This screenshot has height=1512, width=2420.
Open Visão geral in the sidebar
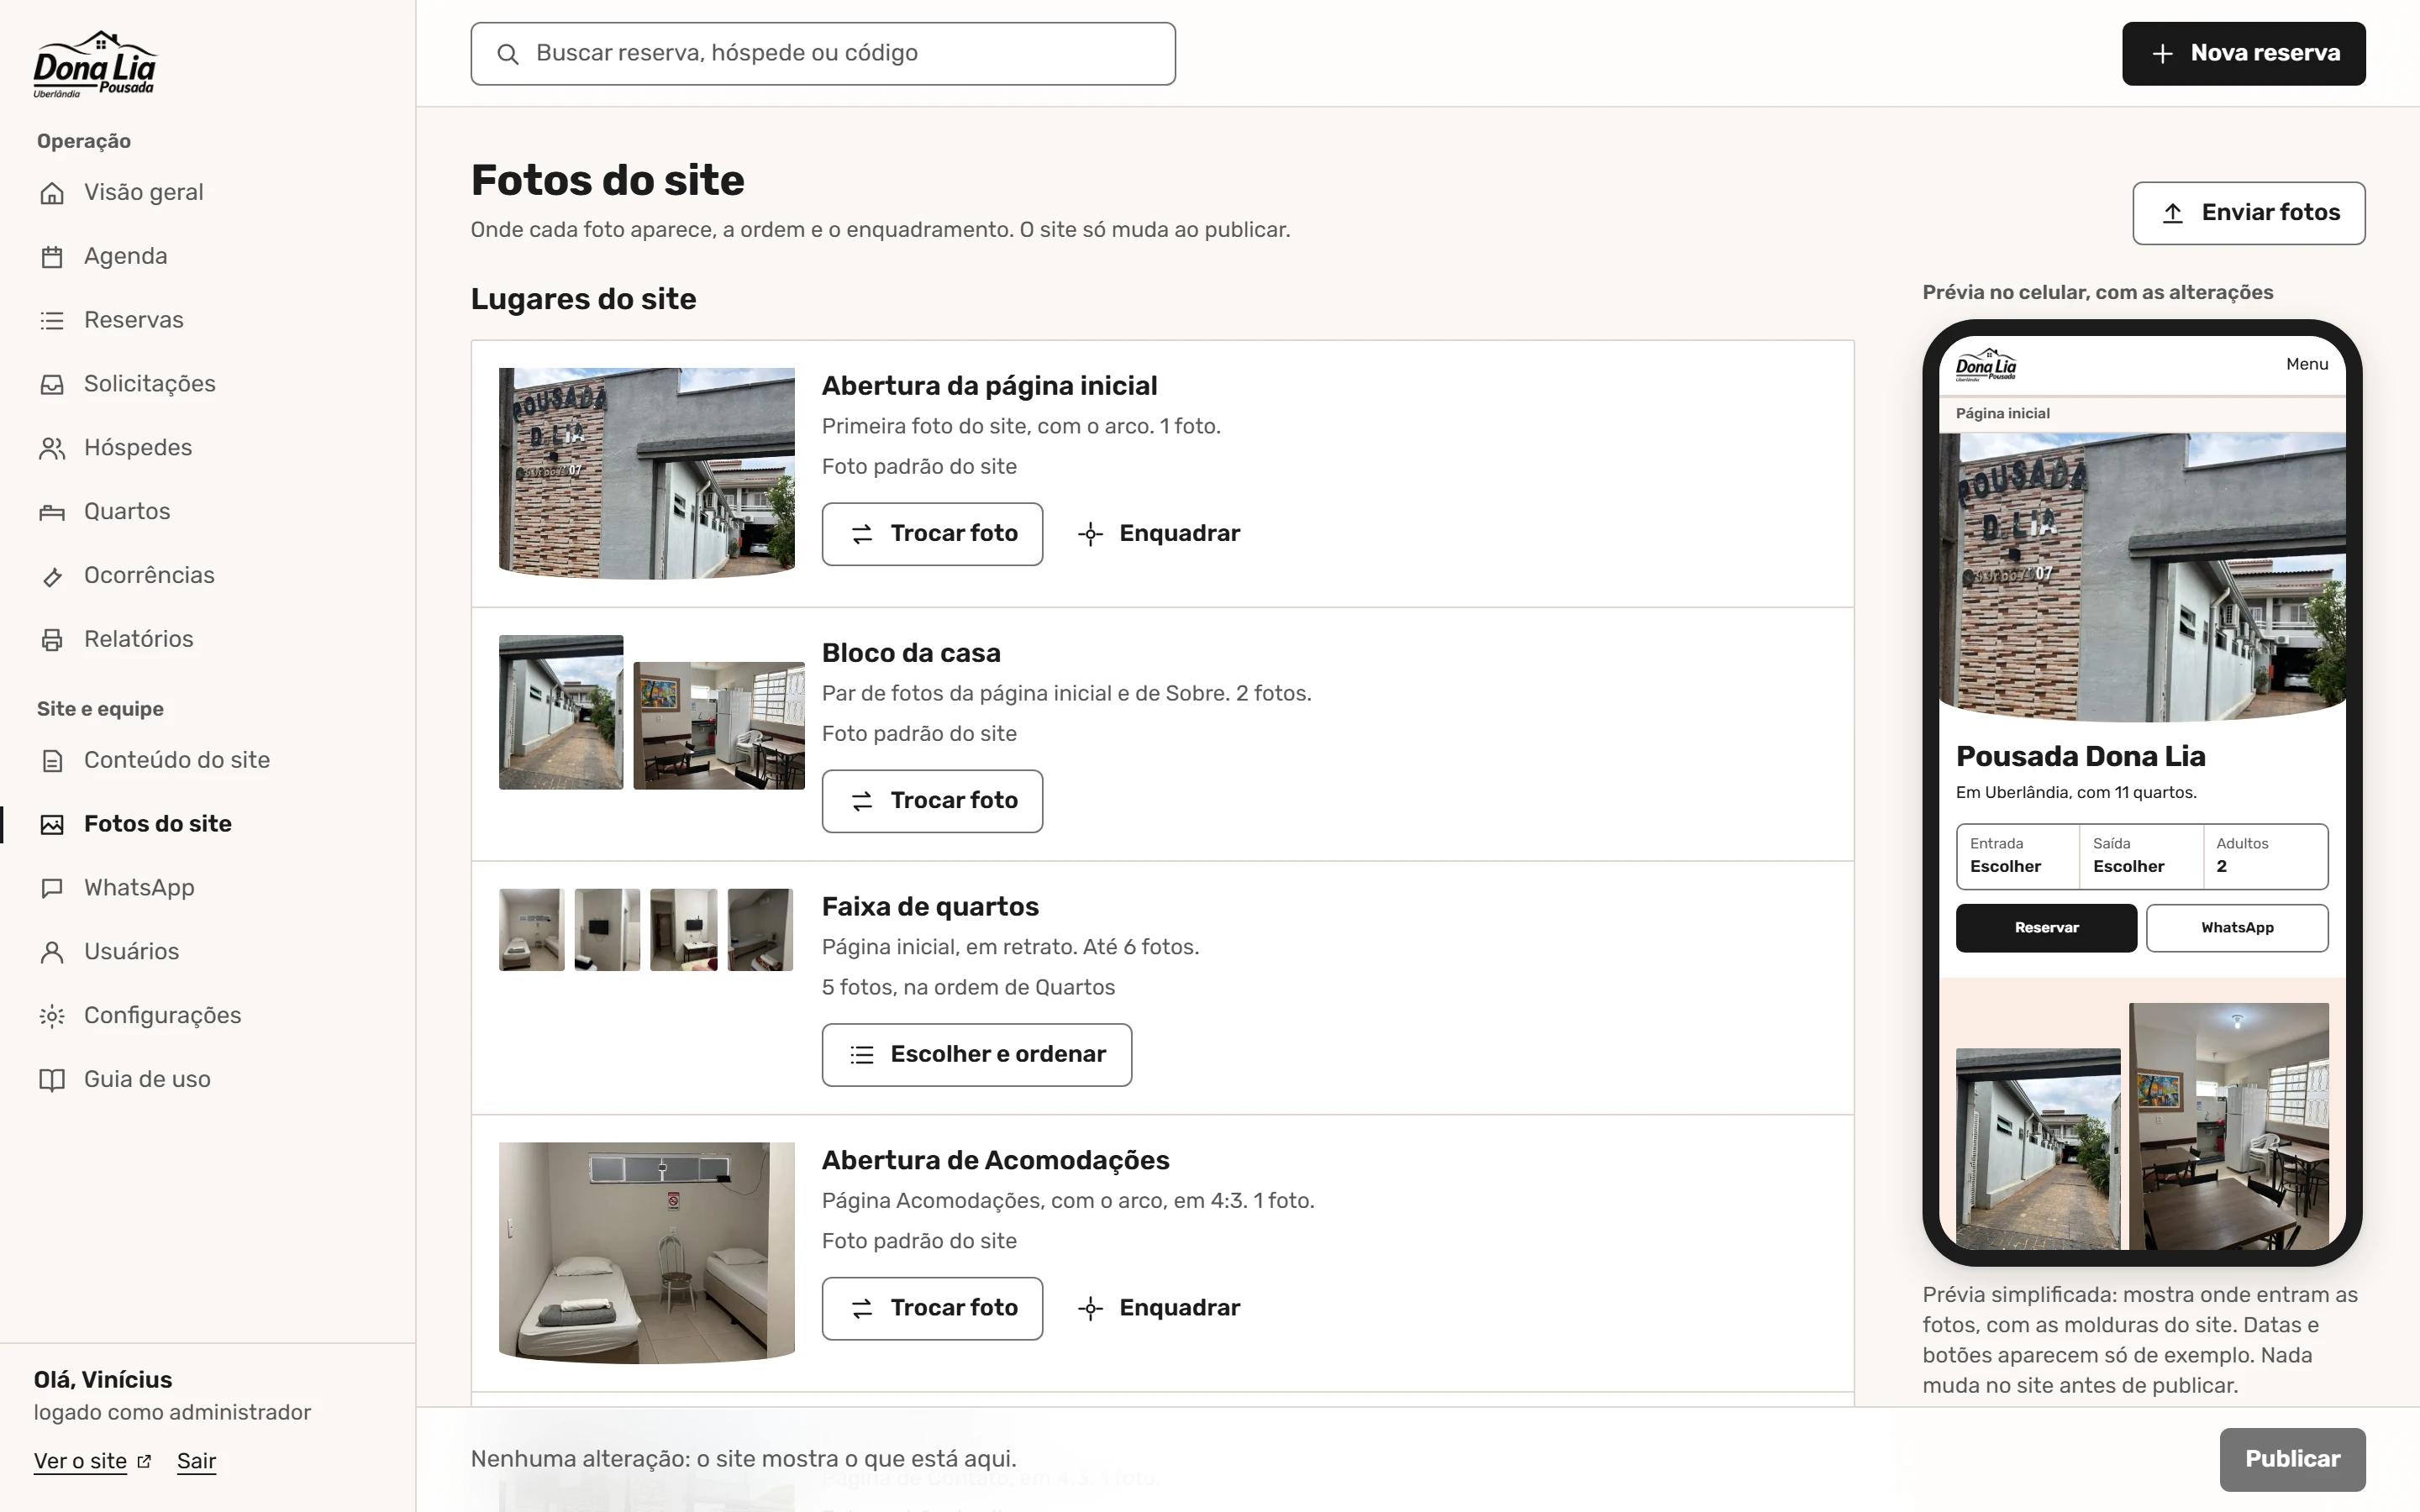click(x=207, y=192)
